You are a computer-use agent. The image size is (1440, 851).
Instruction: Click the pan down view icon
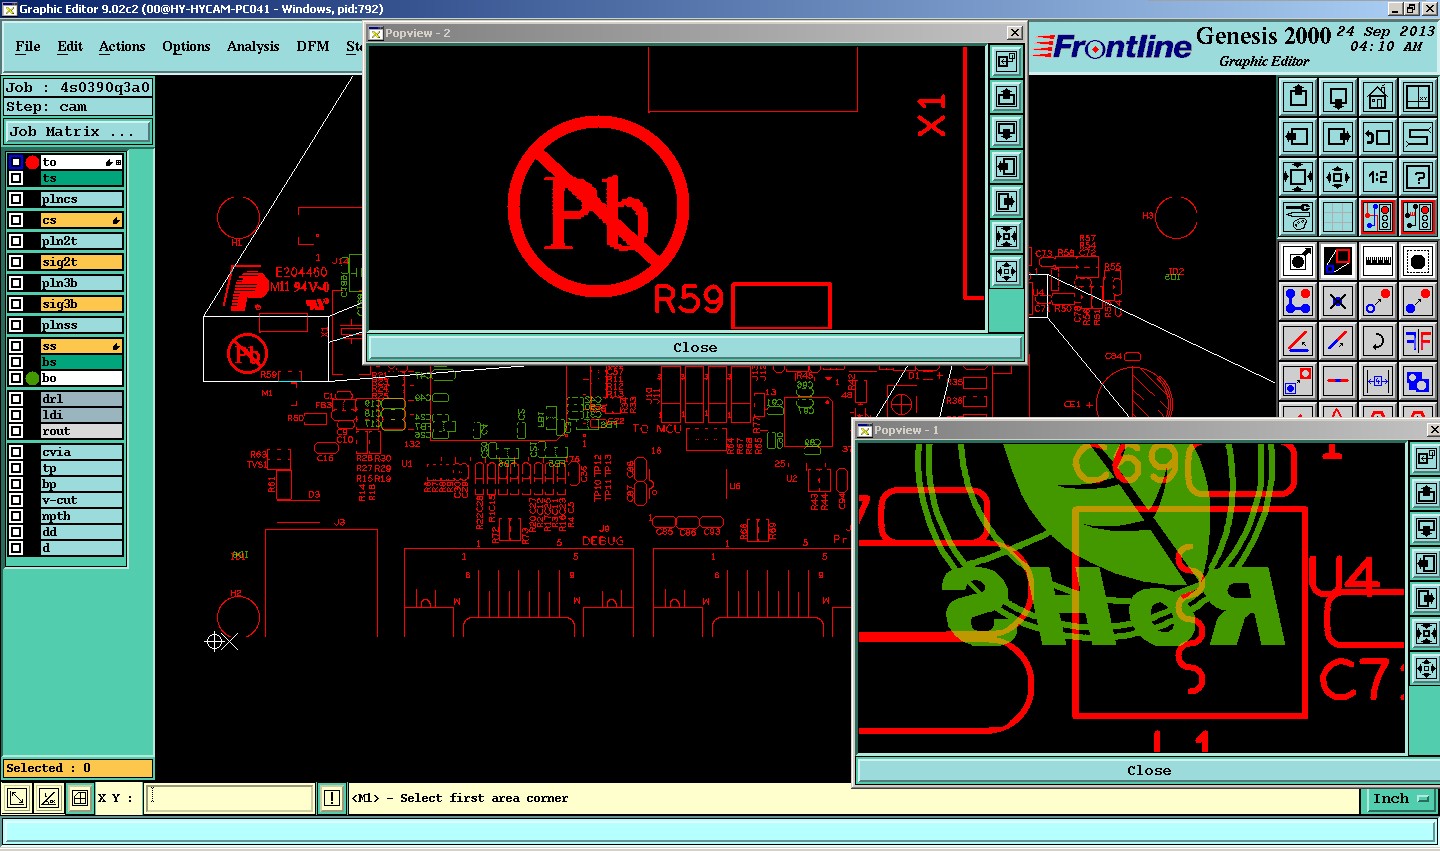coord(1338,97)
